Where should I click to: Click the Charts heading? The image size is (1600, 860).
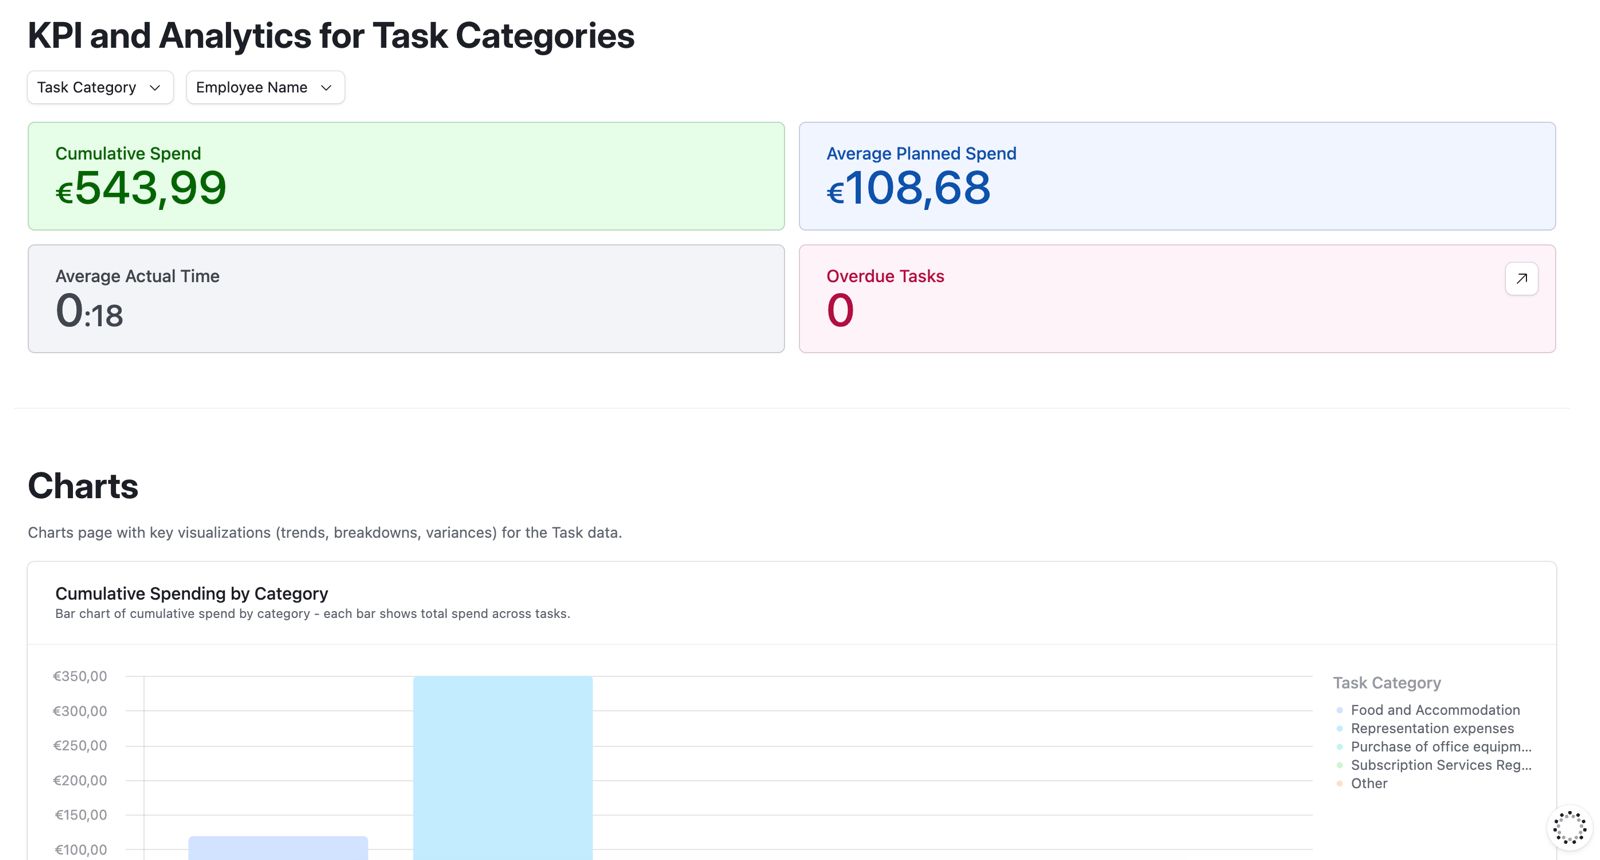pyautogui.click(x=83, y=486)
